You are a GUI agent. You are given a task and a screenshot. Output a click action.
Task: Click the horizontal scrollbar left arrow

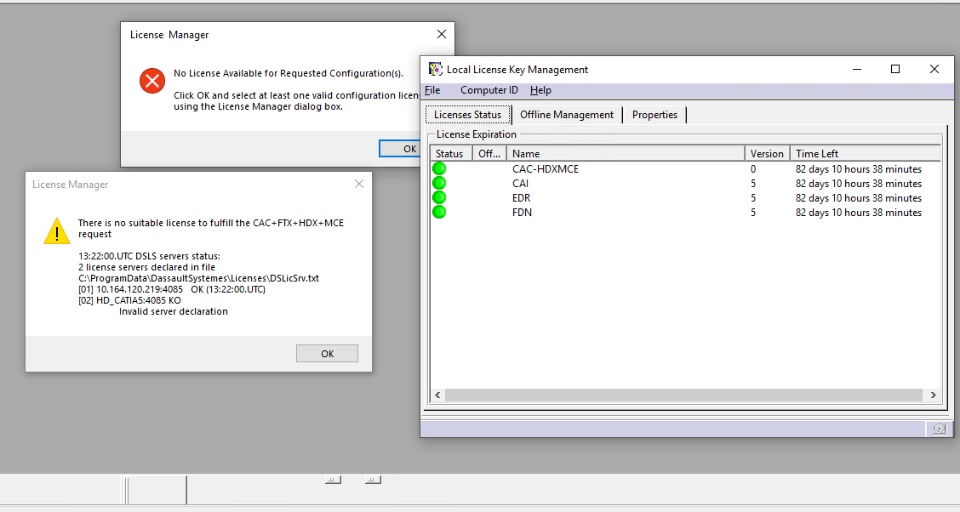point(437,395)
